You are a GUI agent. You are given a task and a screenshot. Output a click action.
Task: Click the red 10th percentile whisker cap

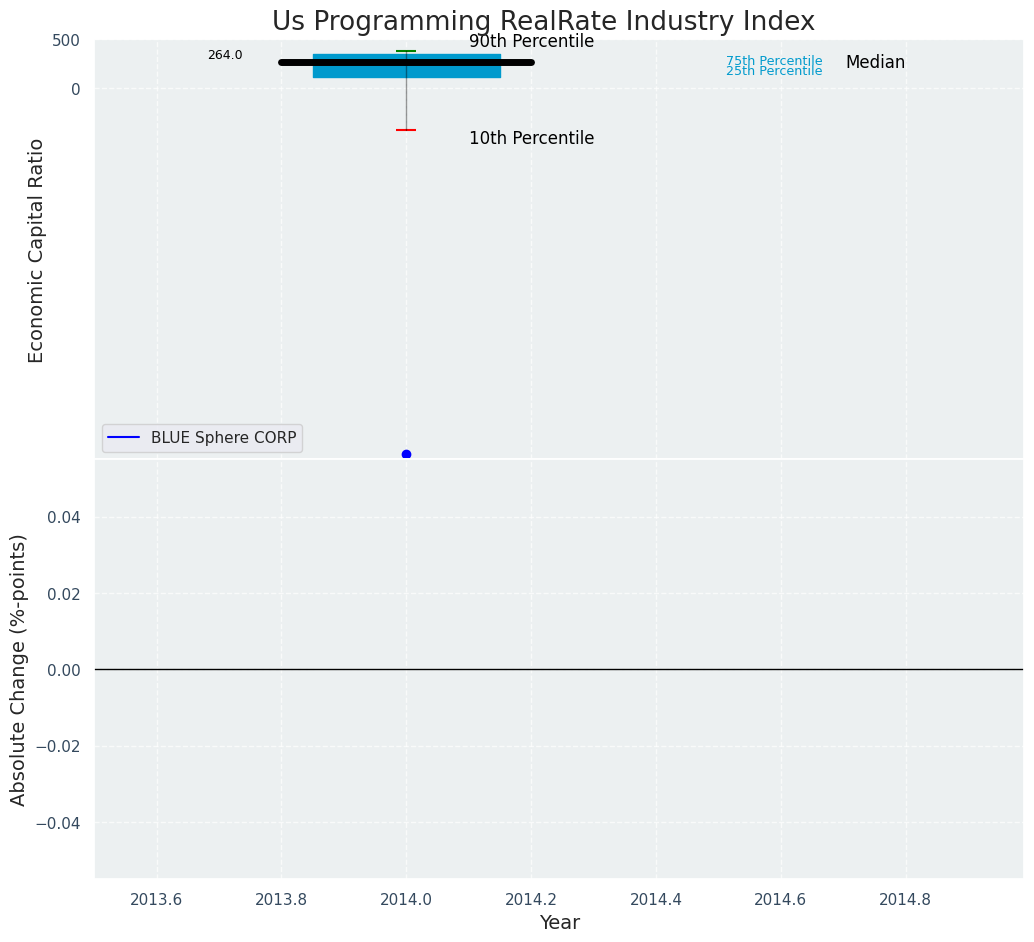[406, 130]
